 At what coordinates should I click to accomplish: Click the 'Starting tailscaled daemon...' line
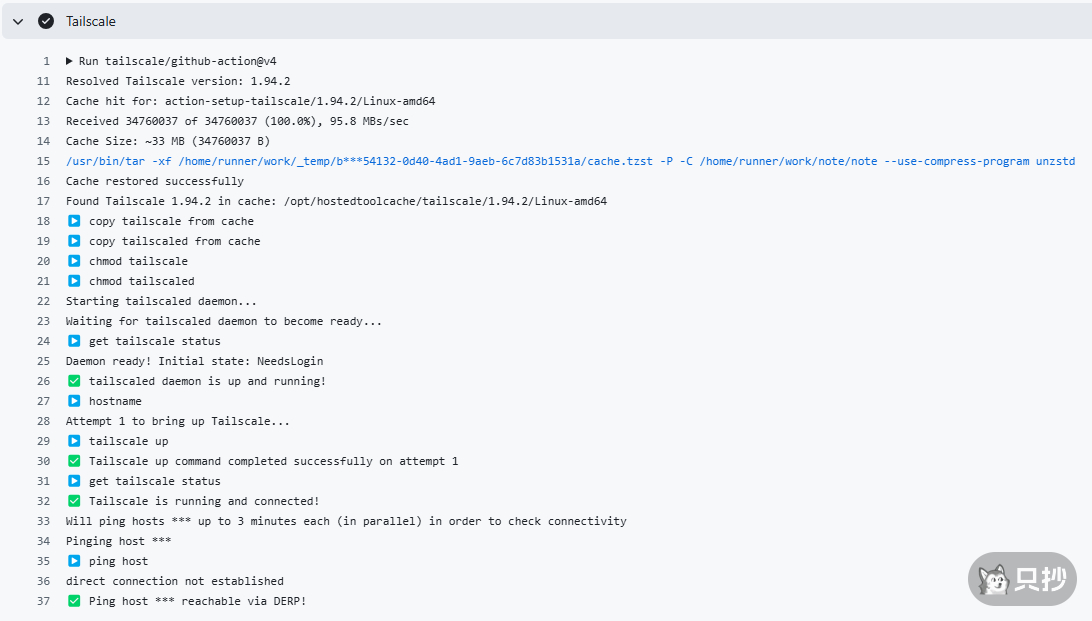[x=161, y=301]
